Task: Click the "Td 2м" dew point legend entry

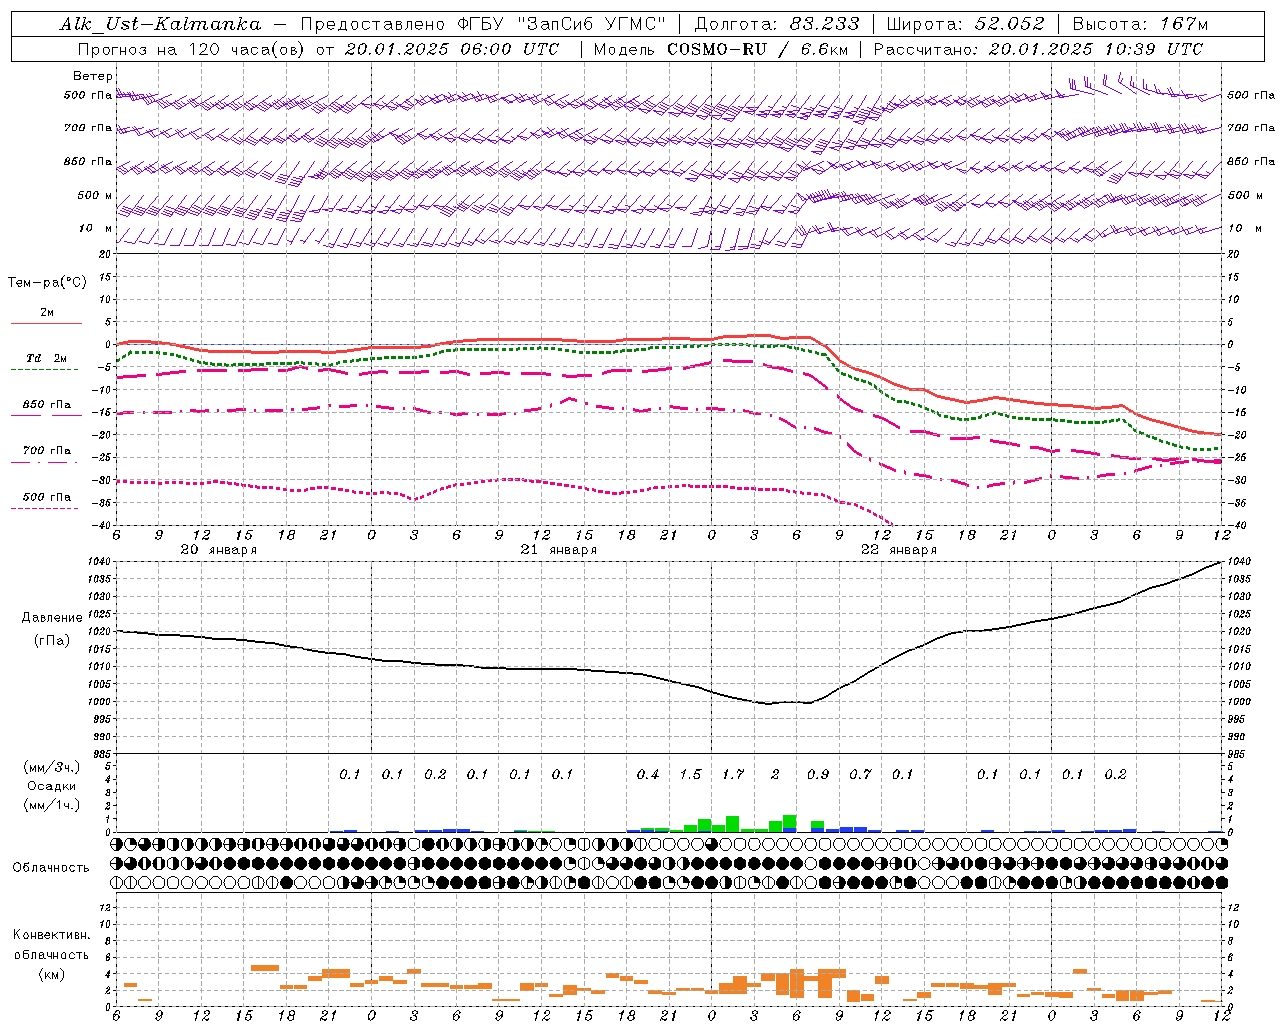Action: tap(47, 358)
